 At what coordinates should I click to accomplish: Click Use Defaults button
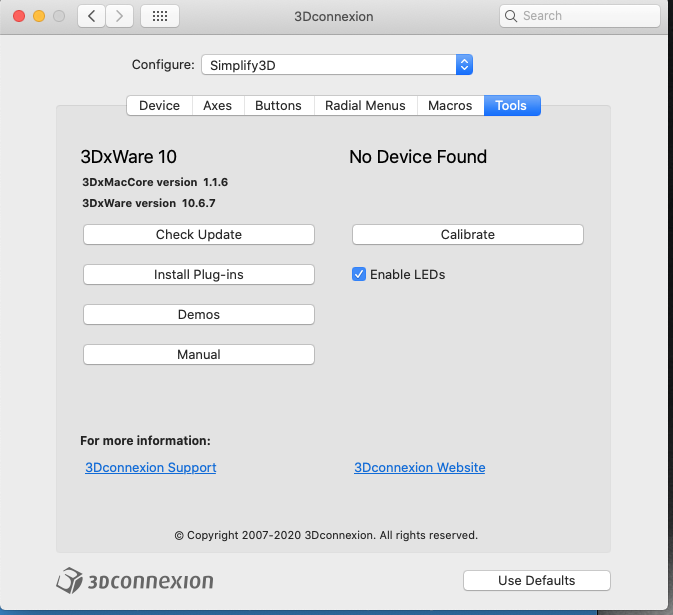click(537, 581)
